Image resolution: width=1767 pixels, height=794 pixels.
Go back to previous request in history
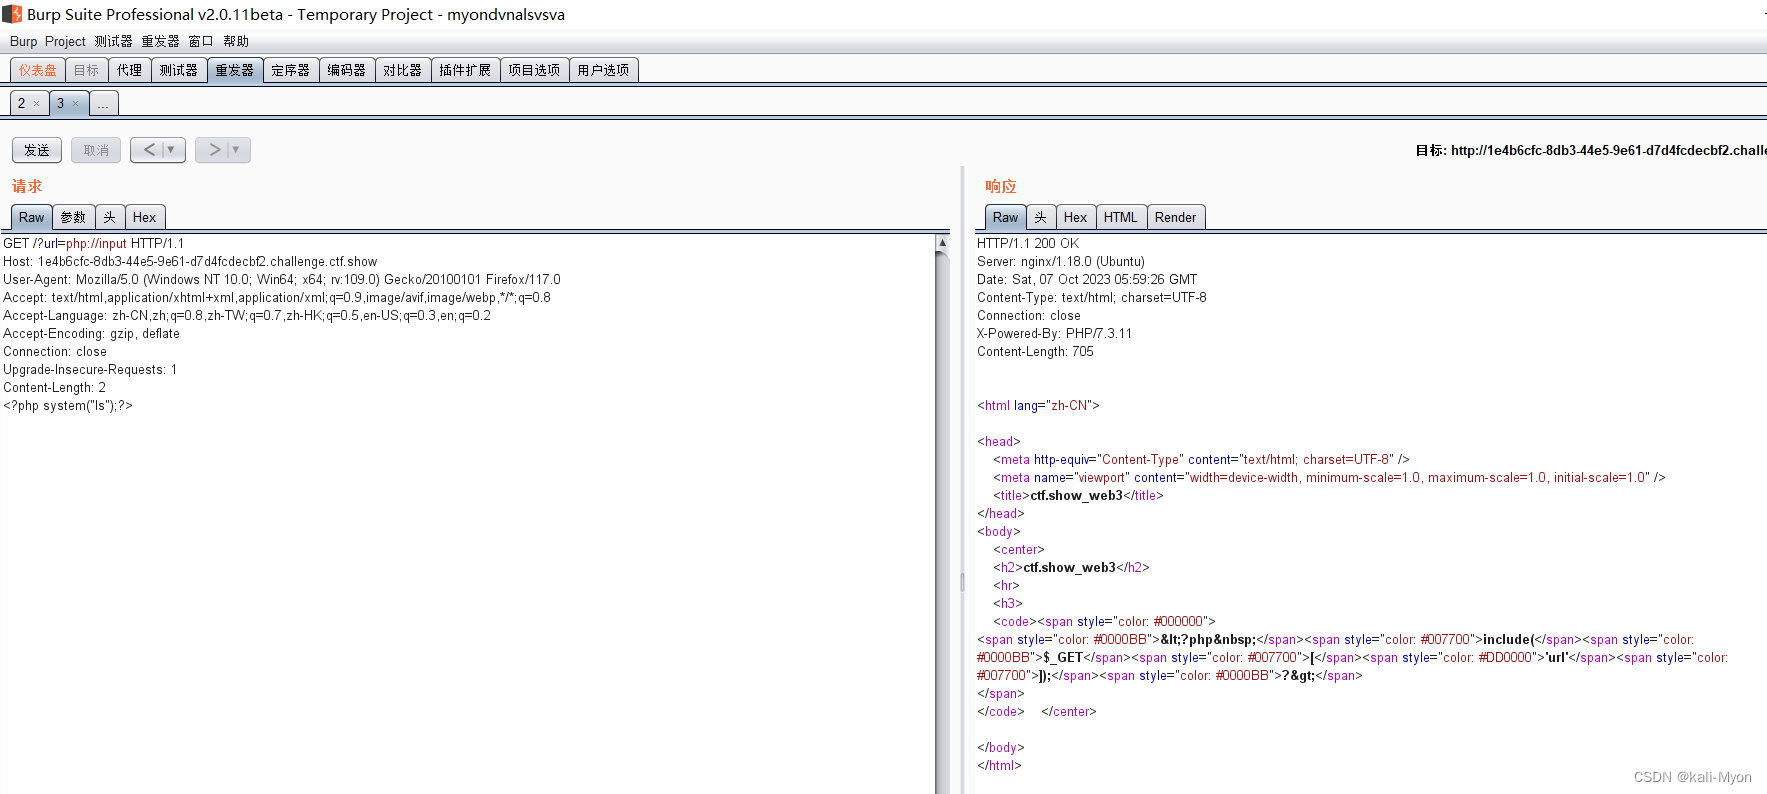point(149,150)
